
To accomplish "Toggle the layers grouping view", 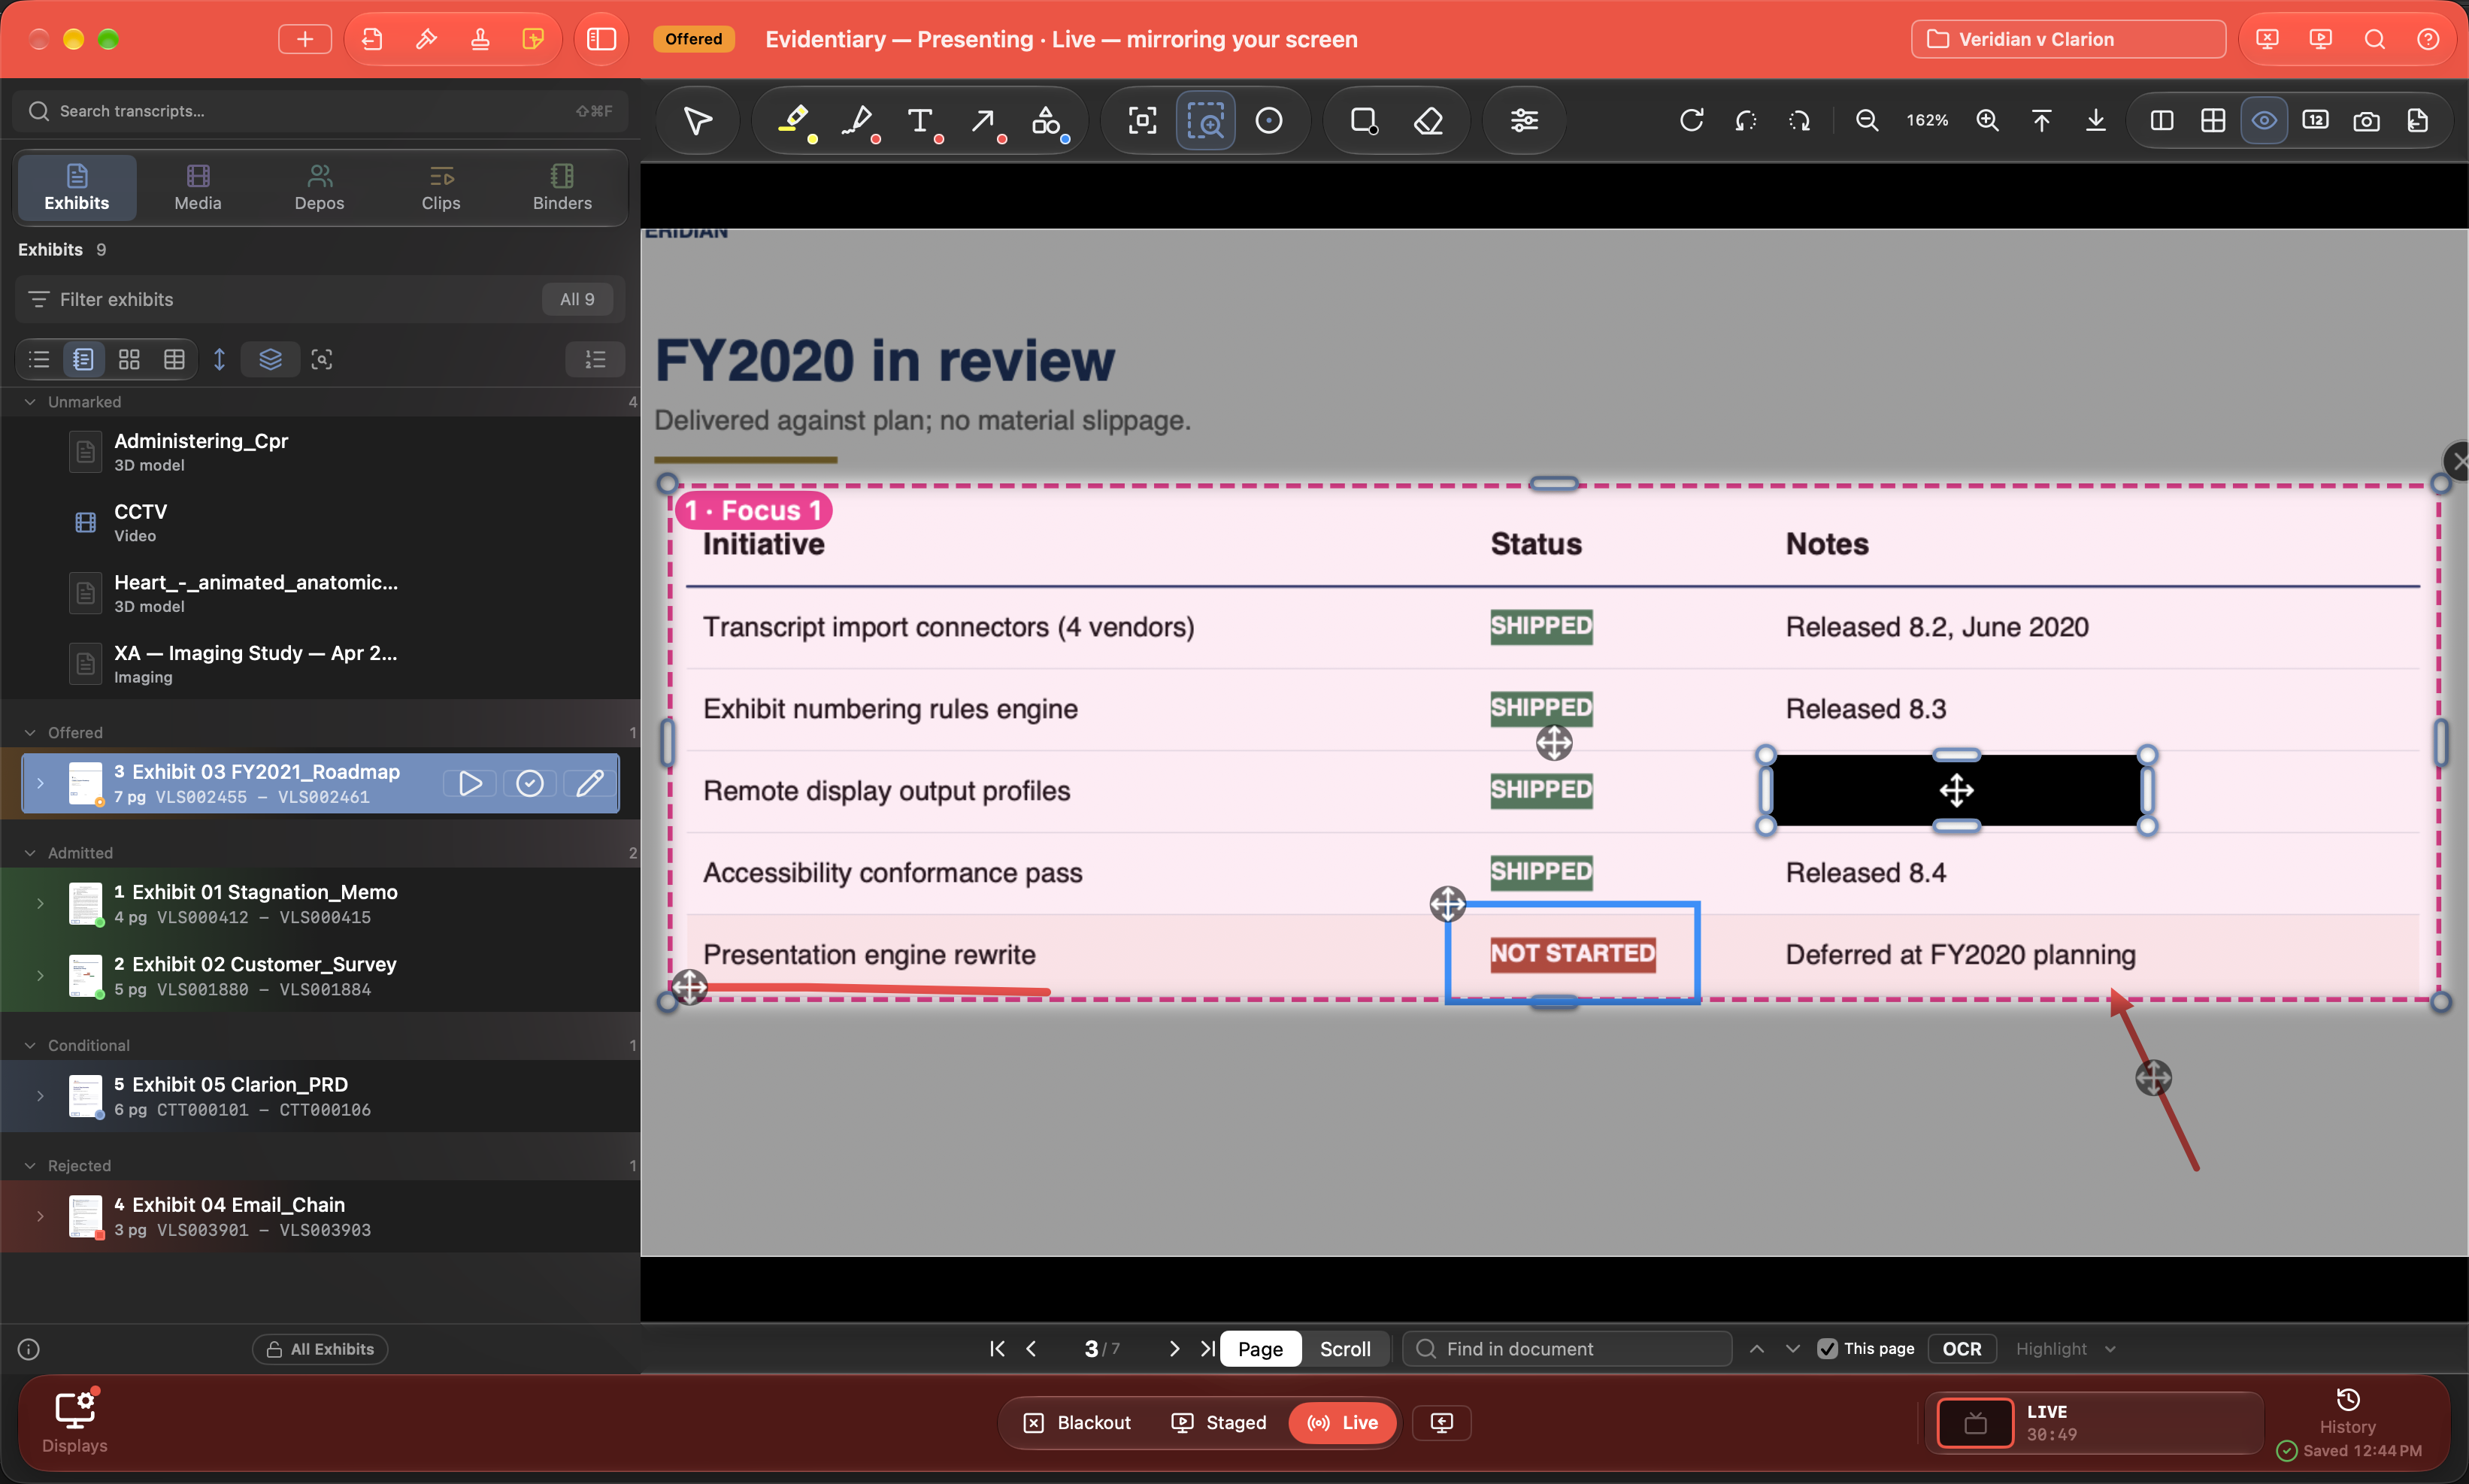I will (x=270, y=359).
